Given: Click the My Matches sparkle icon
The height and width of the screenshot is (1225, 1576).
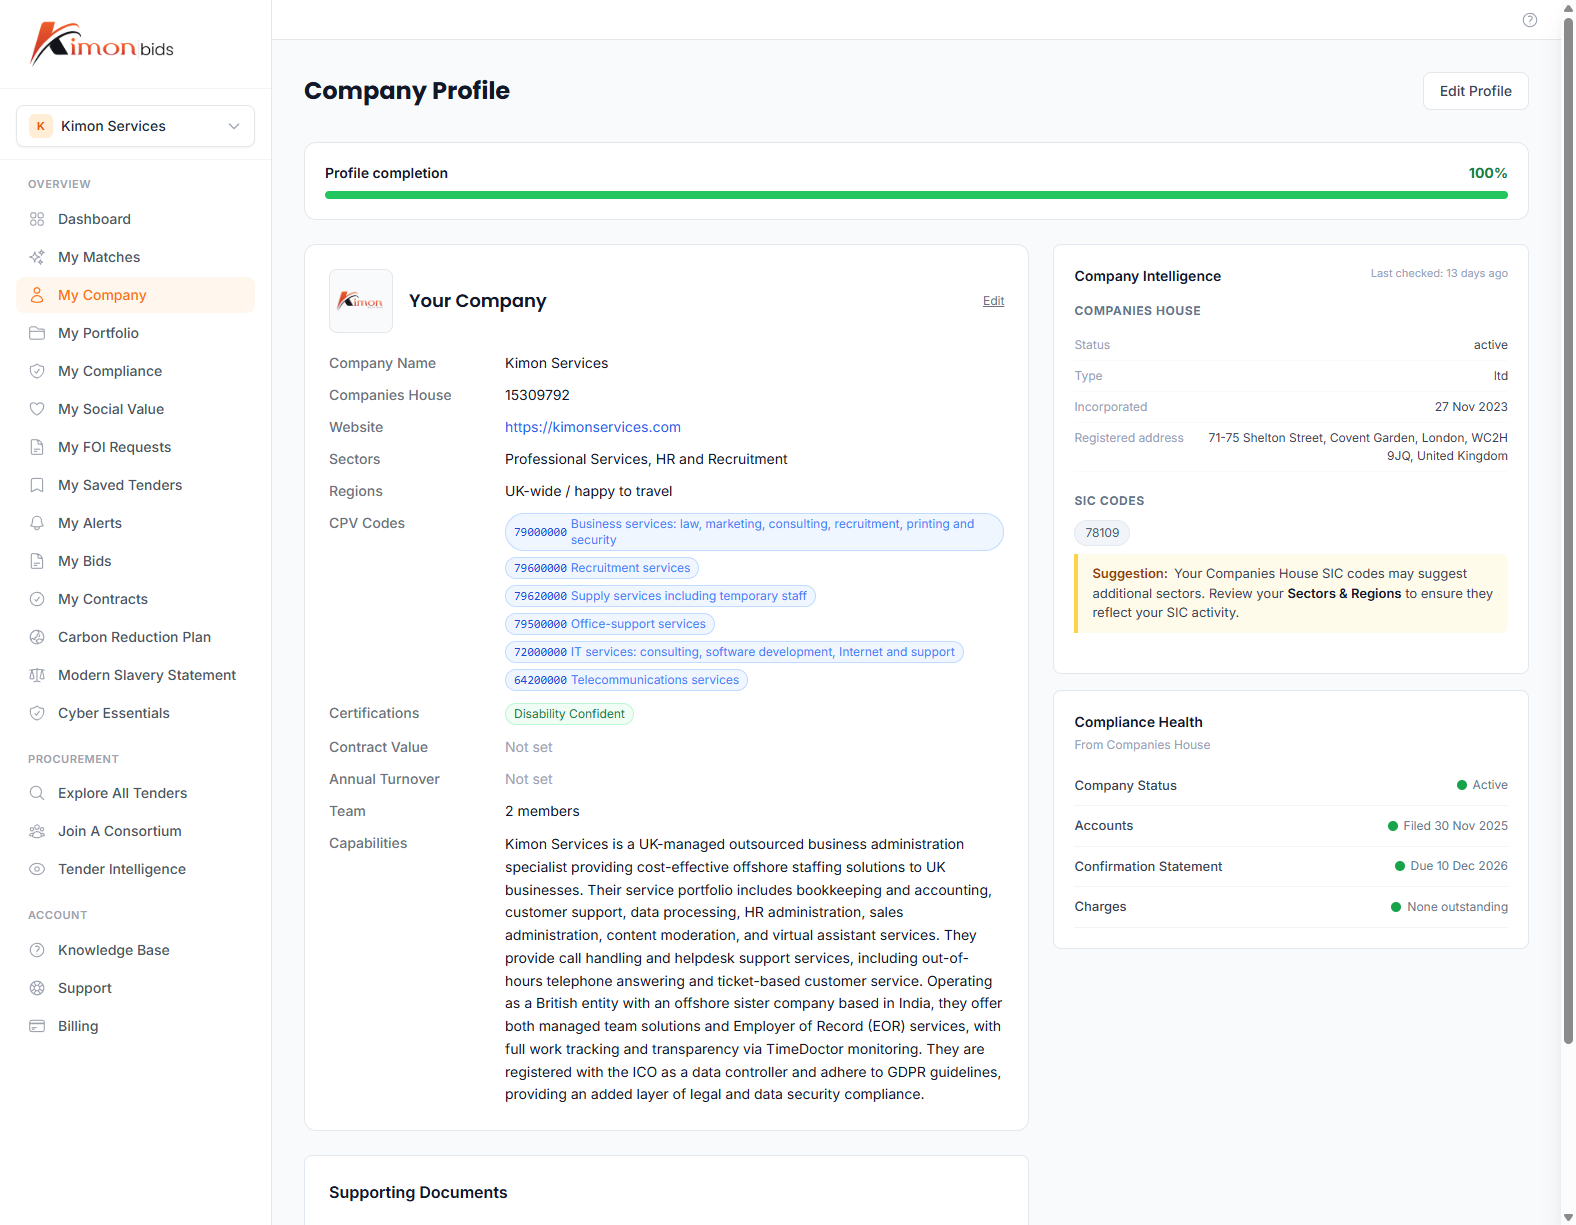Looking at the screenshot, I should (x=37, y=257).
